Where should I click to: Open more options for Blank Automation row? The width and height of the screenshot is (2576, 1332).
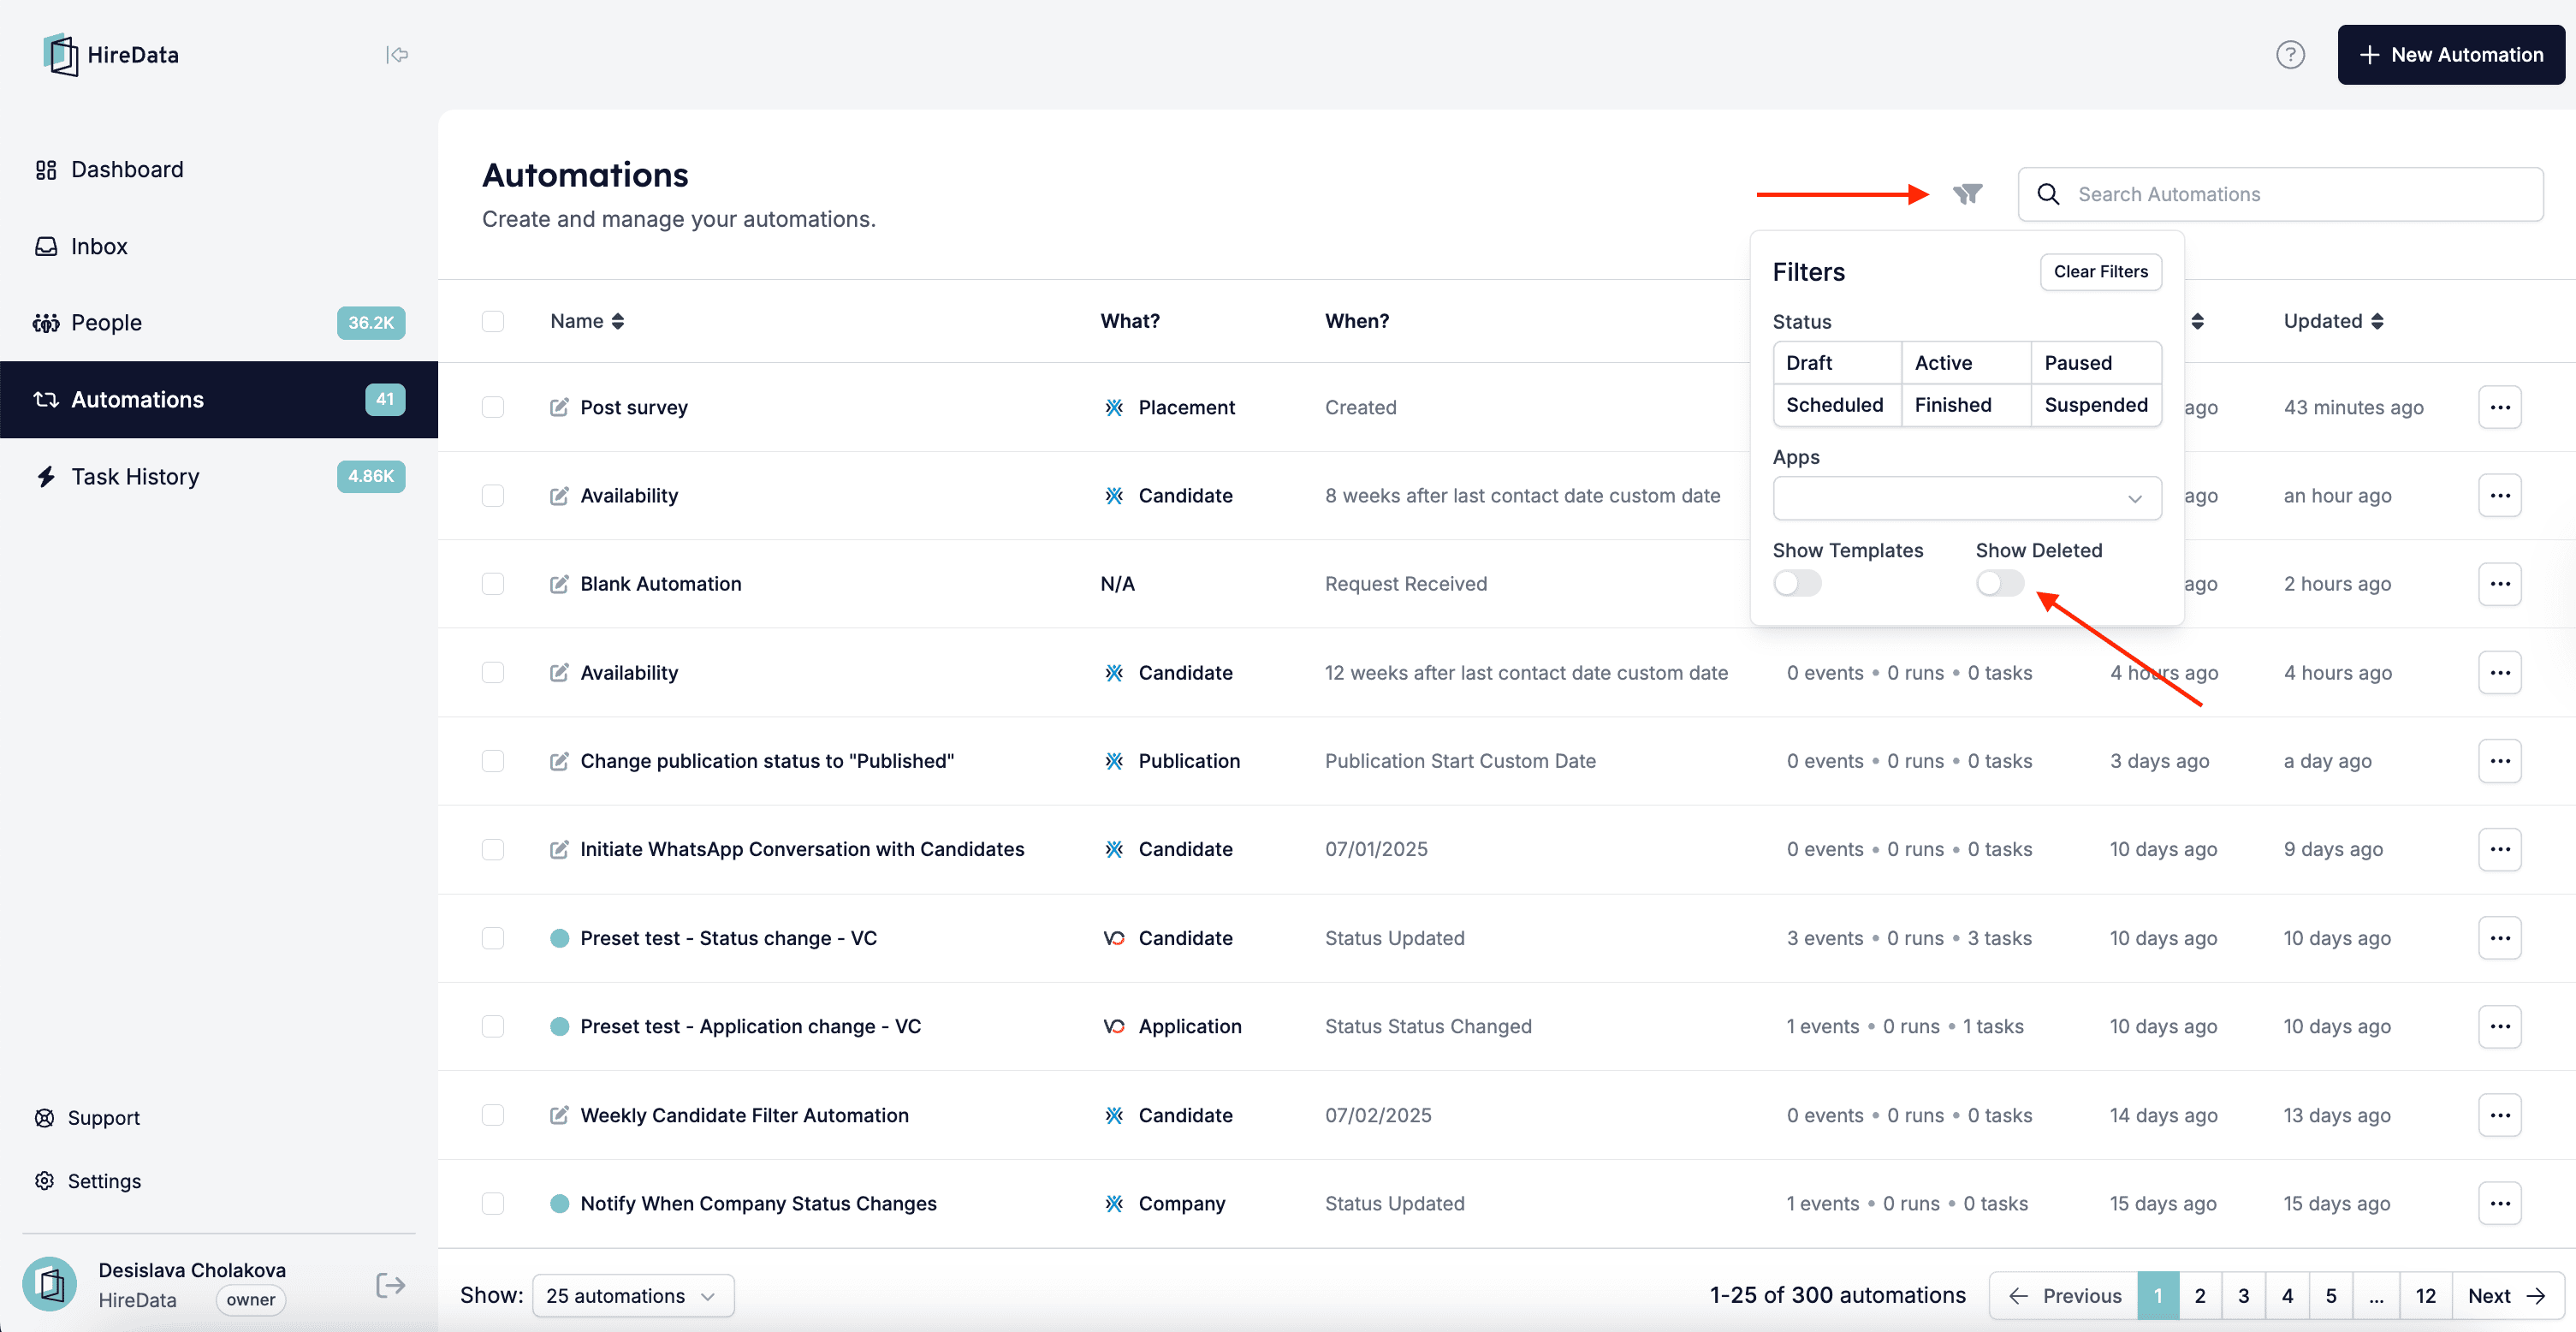click(x=2499, y=584)
